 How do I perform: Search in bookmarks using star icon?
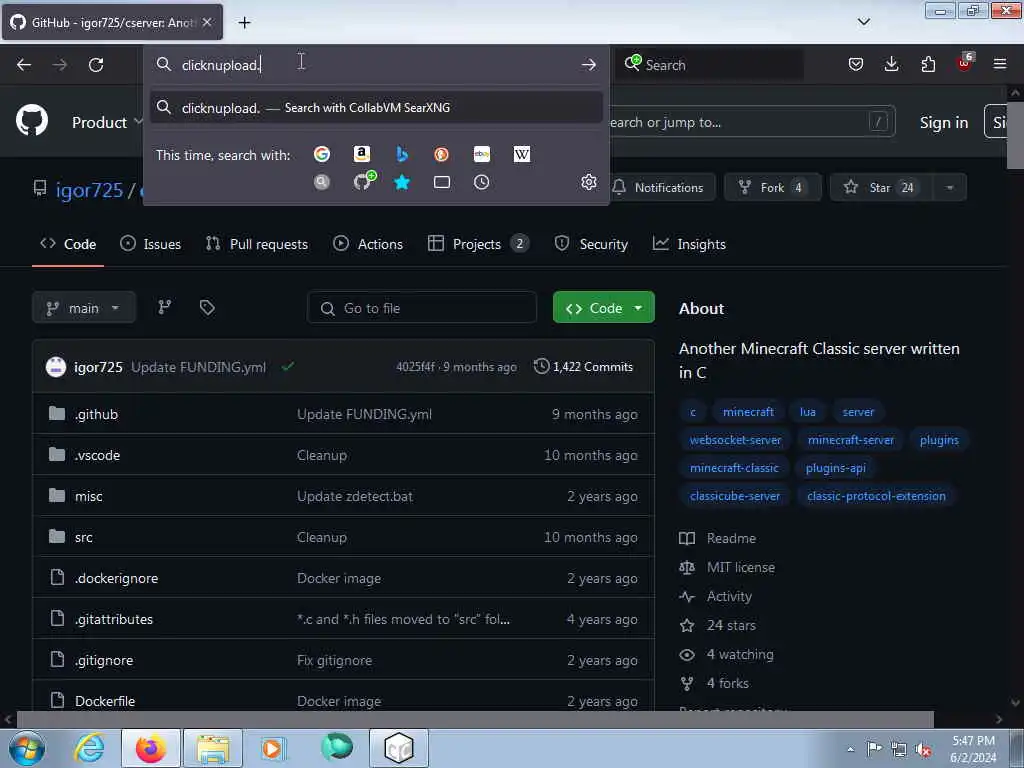click(x=402, y=182)
